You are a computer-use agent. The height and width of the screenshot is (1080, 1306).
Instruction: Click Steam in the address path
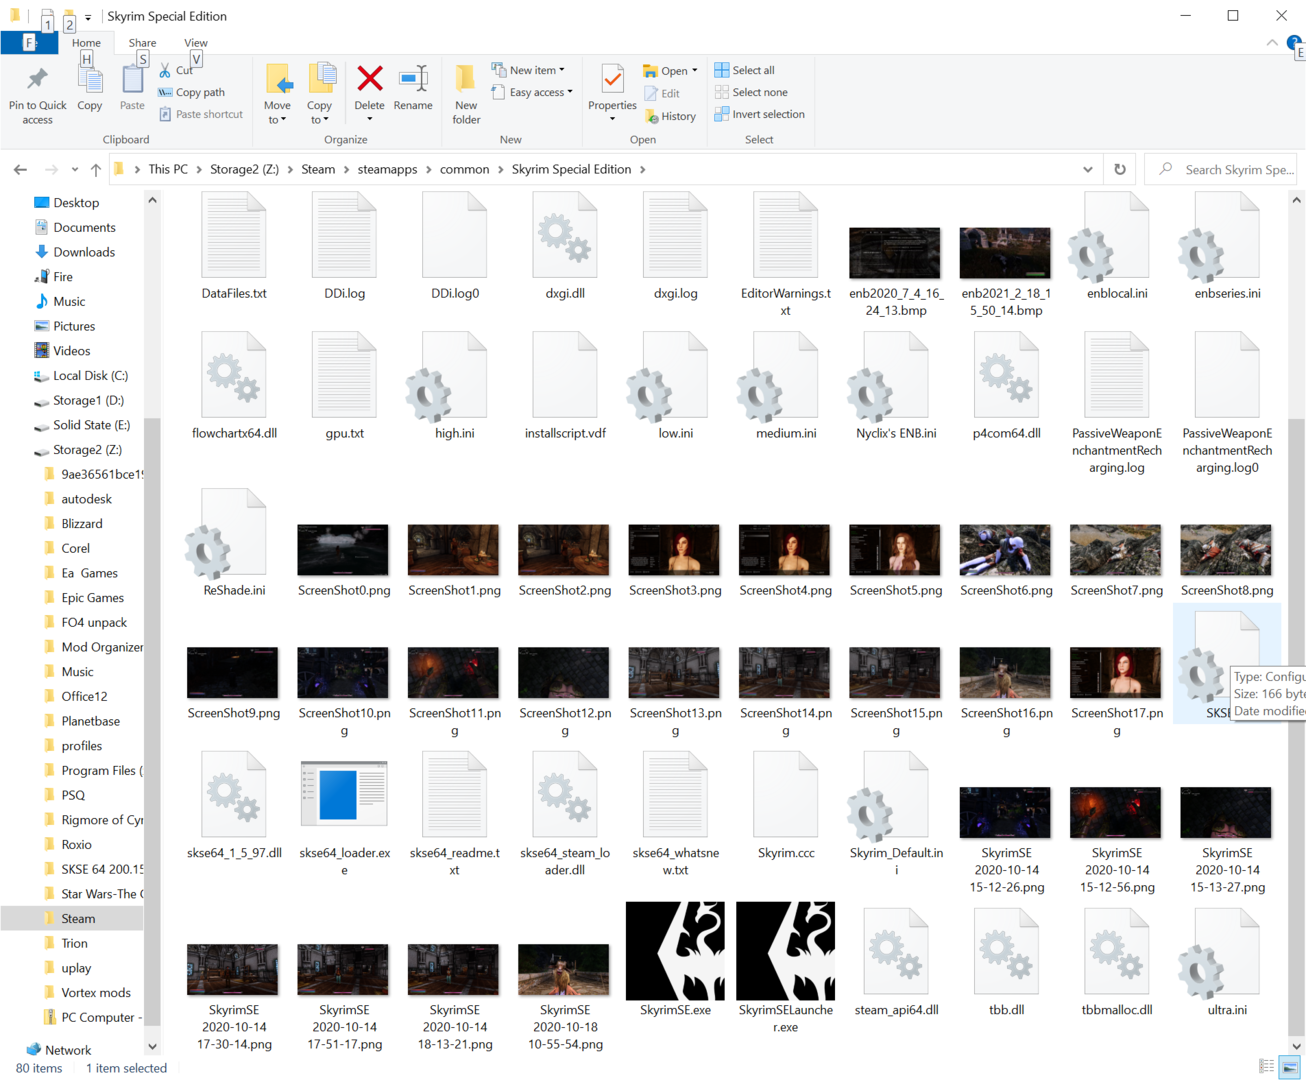[318, 170]
